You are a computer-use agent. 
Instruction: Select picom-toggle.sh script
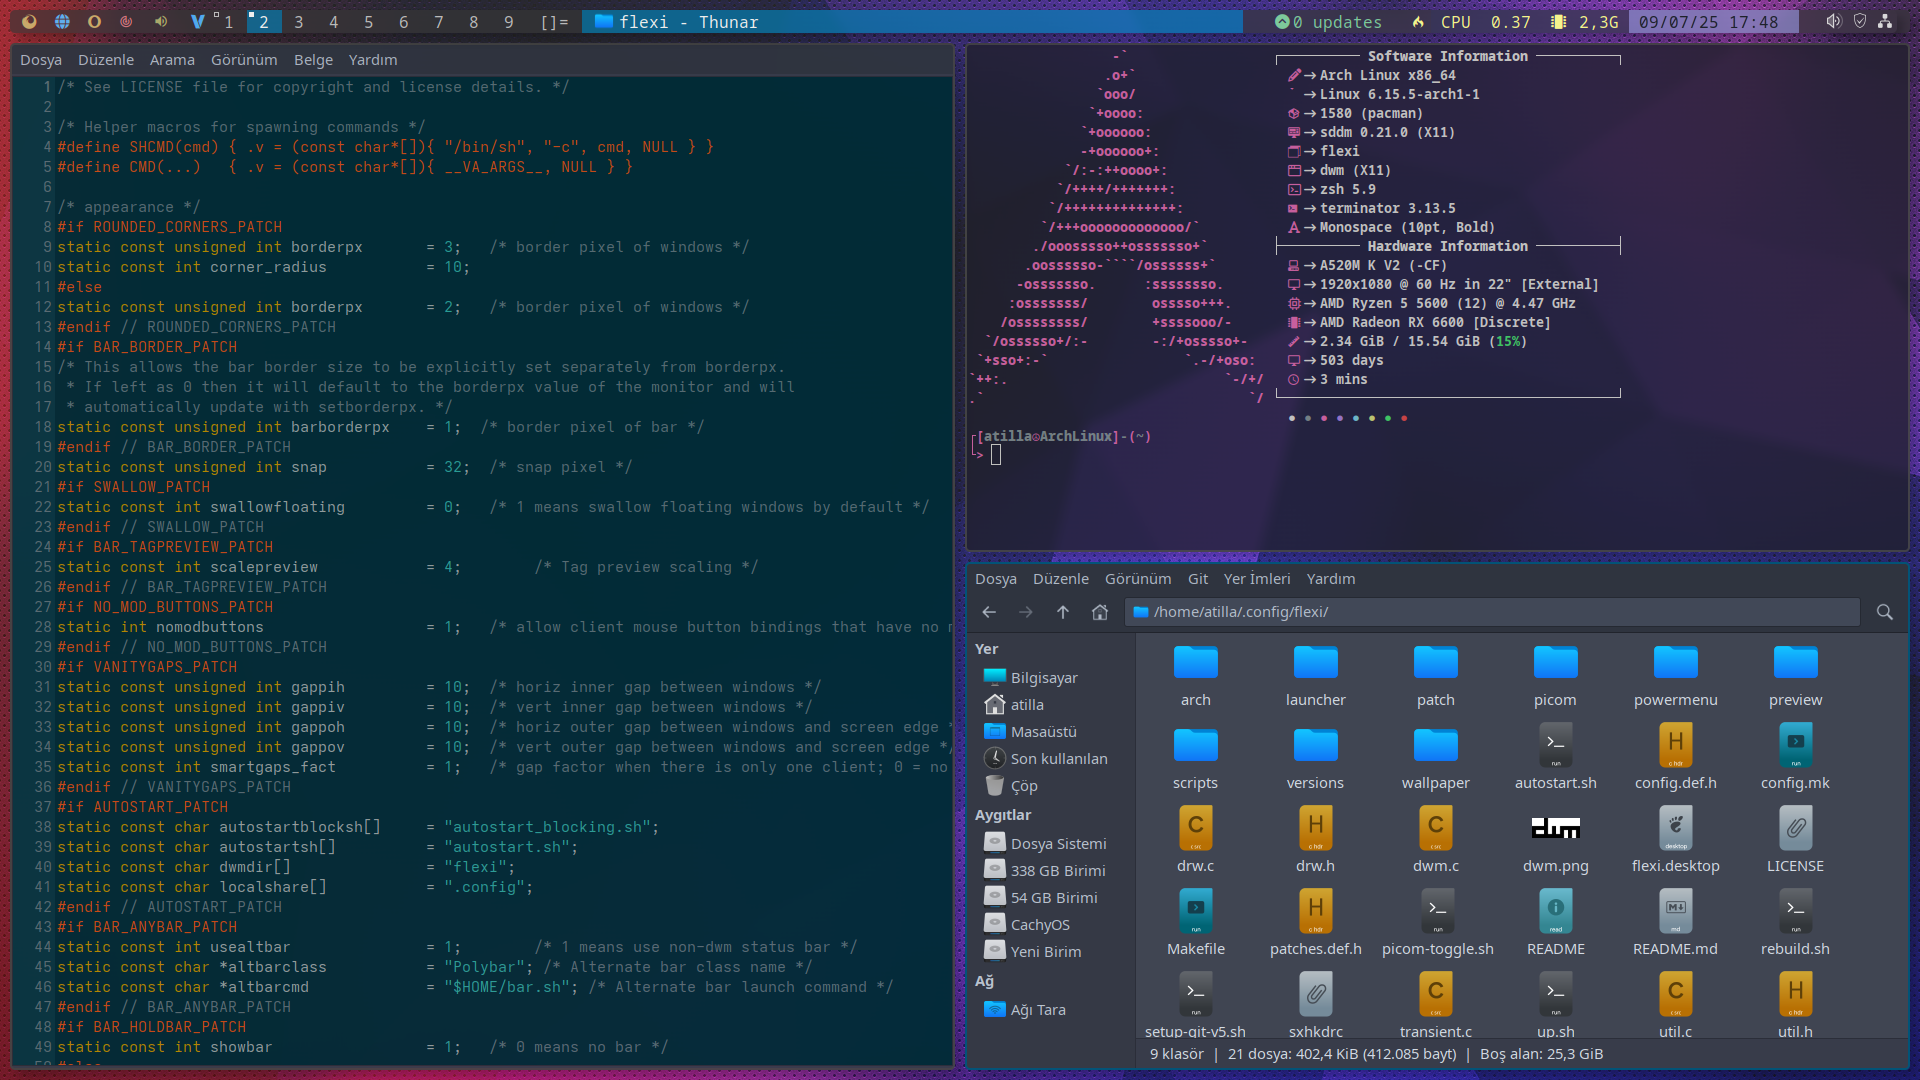(1436, 925)
